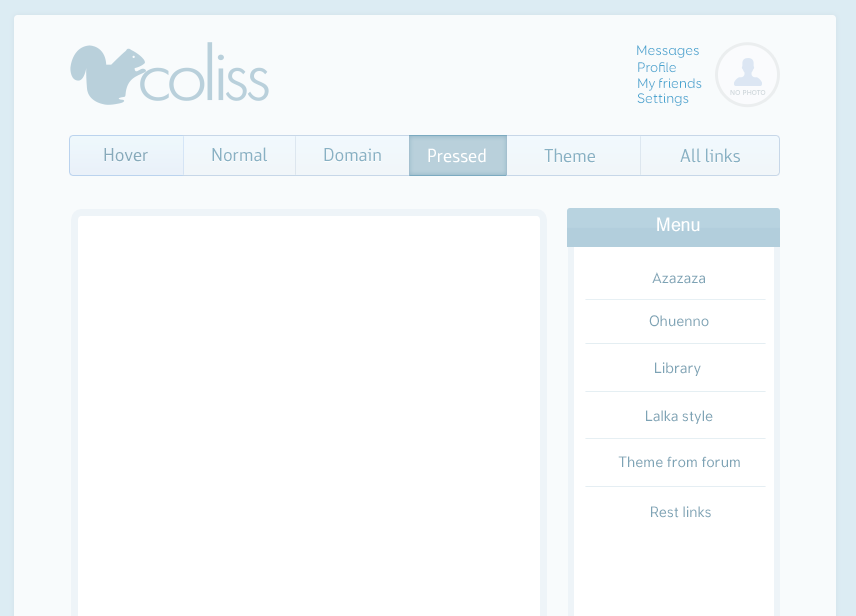Click the Menu sidebar header
The height and width of the screenshot is (616, 856).
(x=673, y=227)
